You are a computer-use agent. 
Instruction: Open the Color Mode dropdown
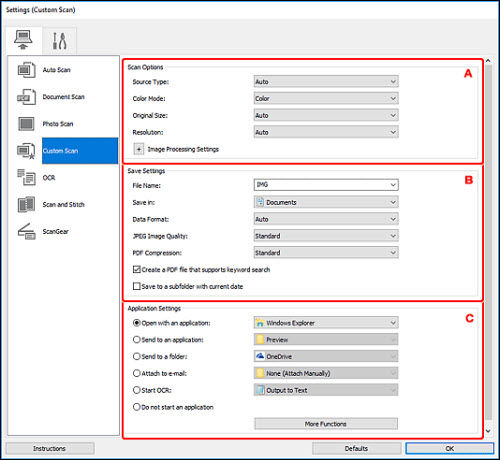tap(326, 98)
